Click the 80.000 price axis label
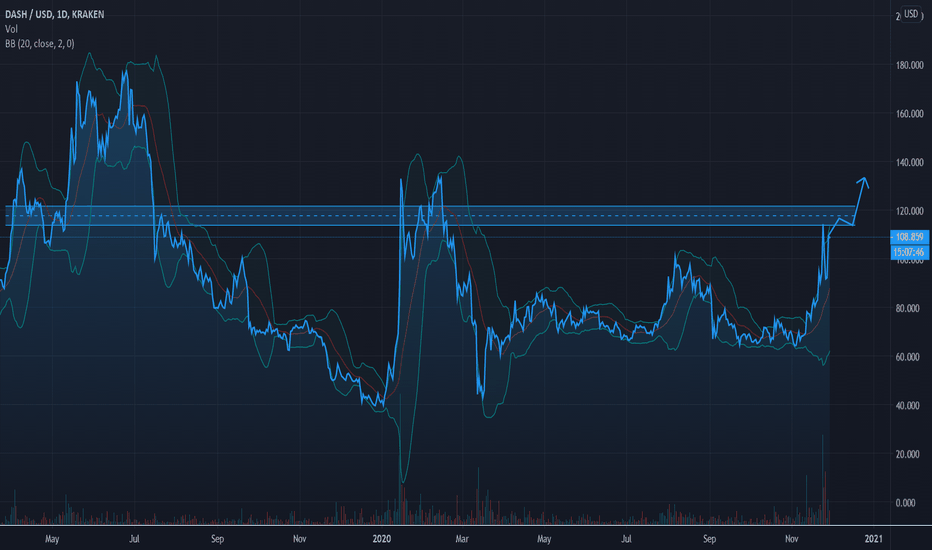932x550 pixels. tap(908, 308)
